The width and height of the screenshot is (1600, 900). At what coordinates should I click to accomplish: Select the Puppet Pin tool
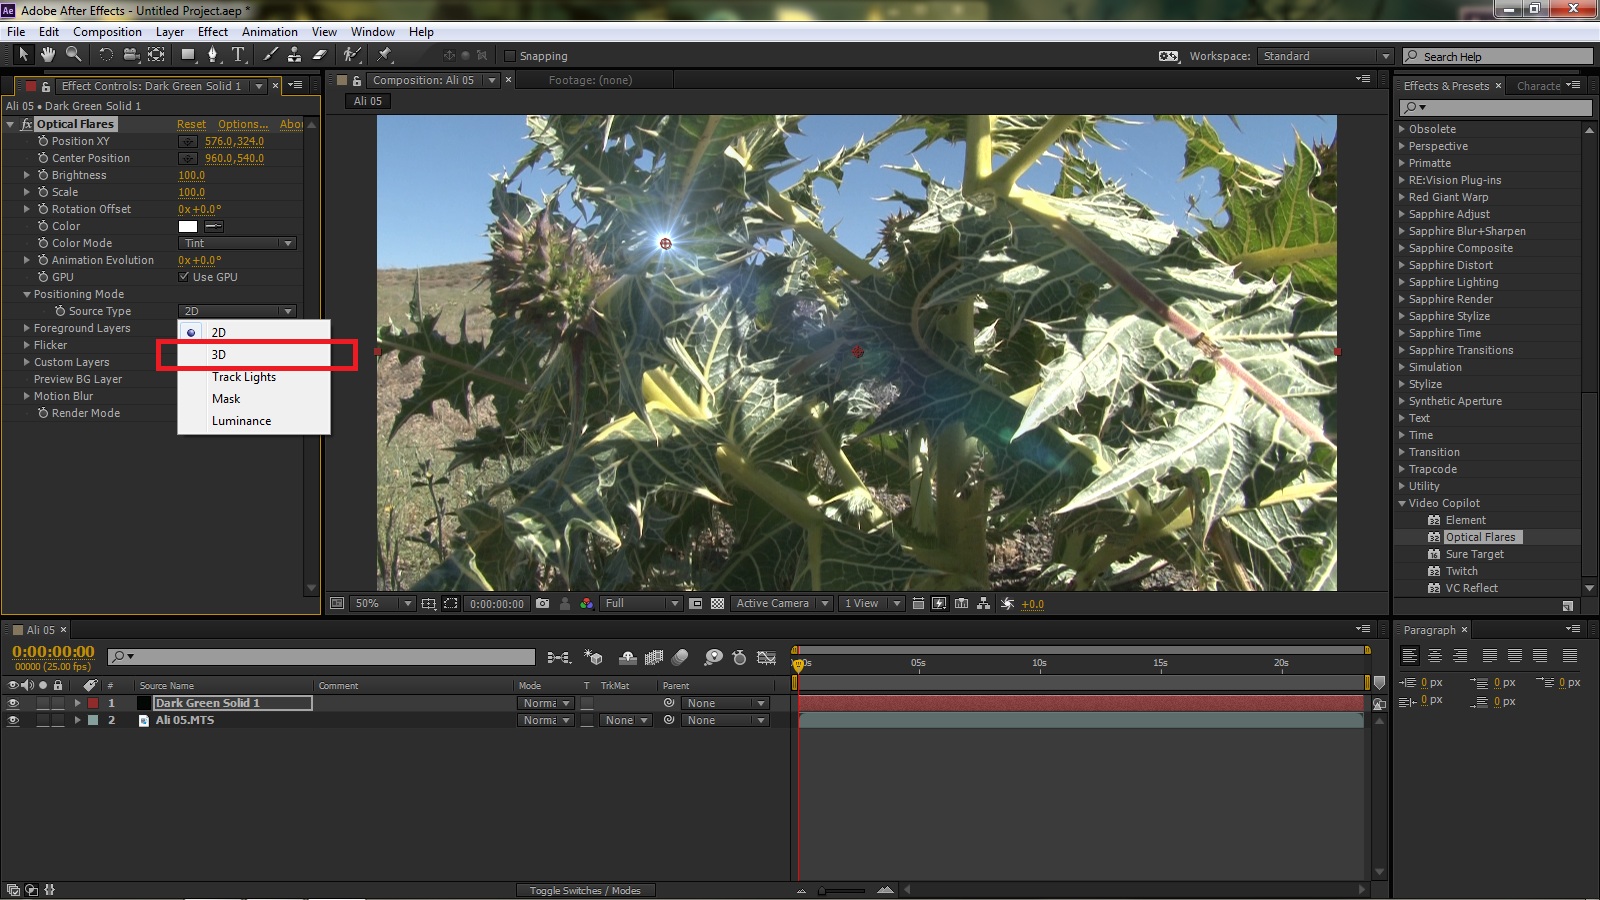click(x=384, y=55)
